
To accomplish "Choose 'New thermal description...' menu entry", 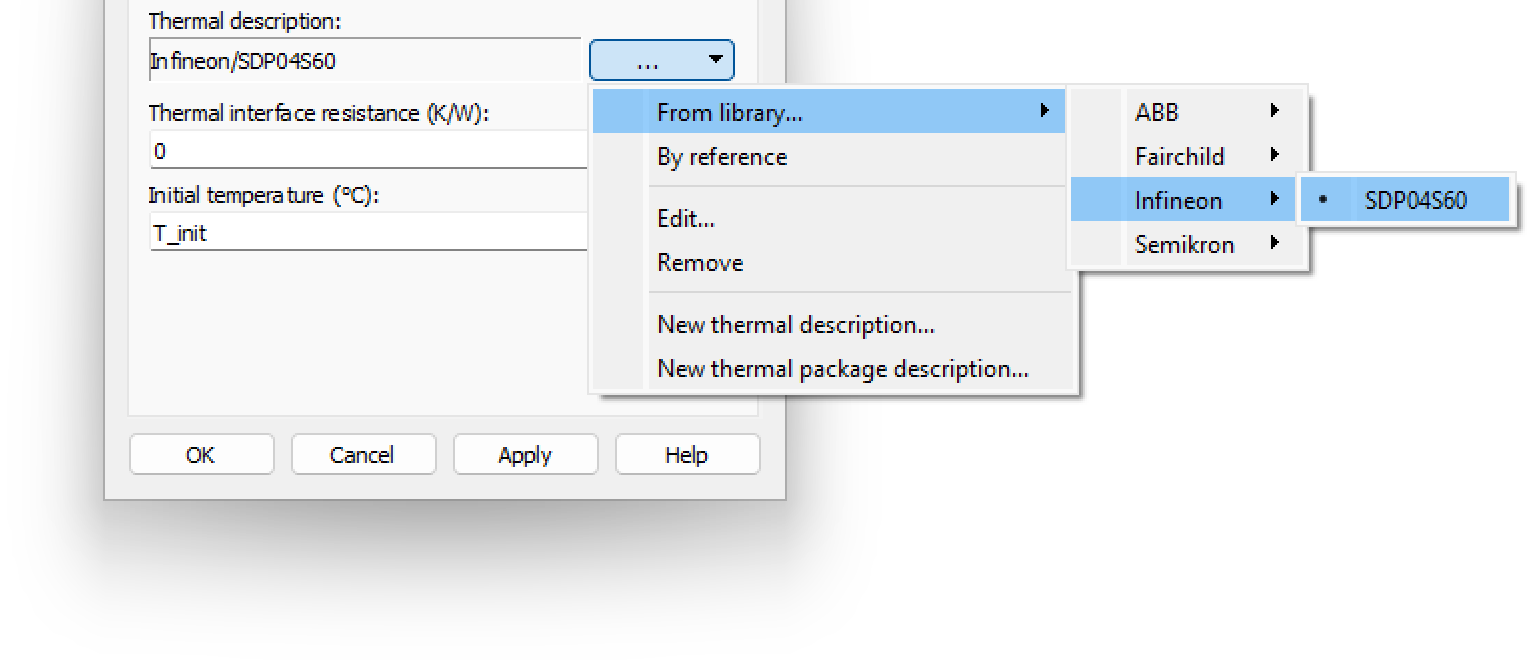I will [x=795, y=325].
